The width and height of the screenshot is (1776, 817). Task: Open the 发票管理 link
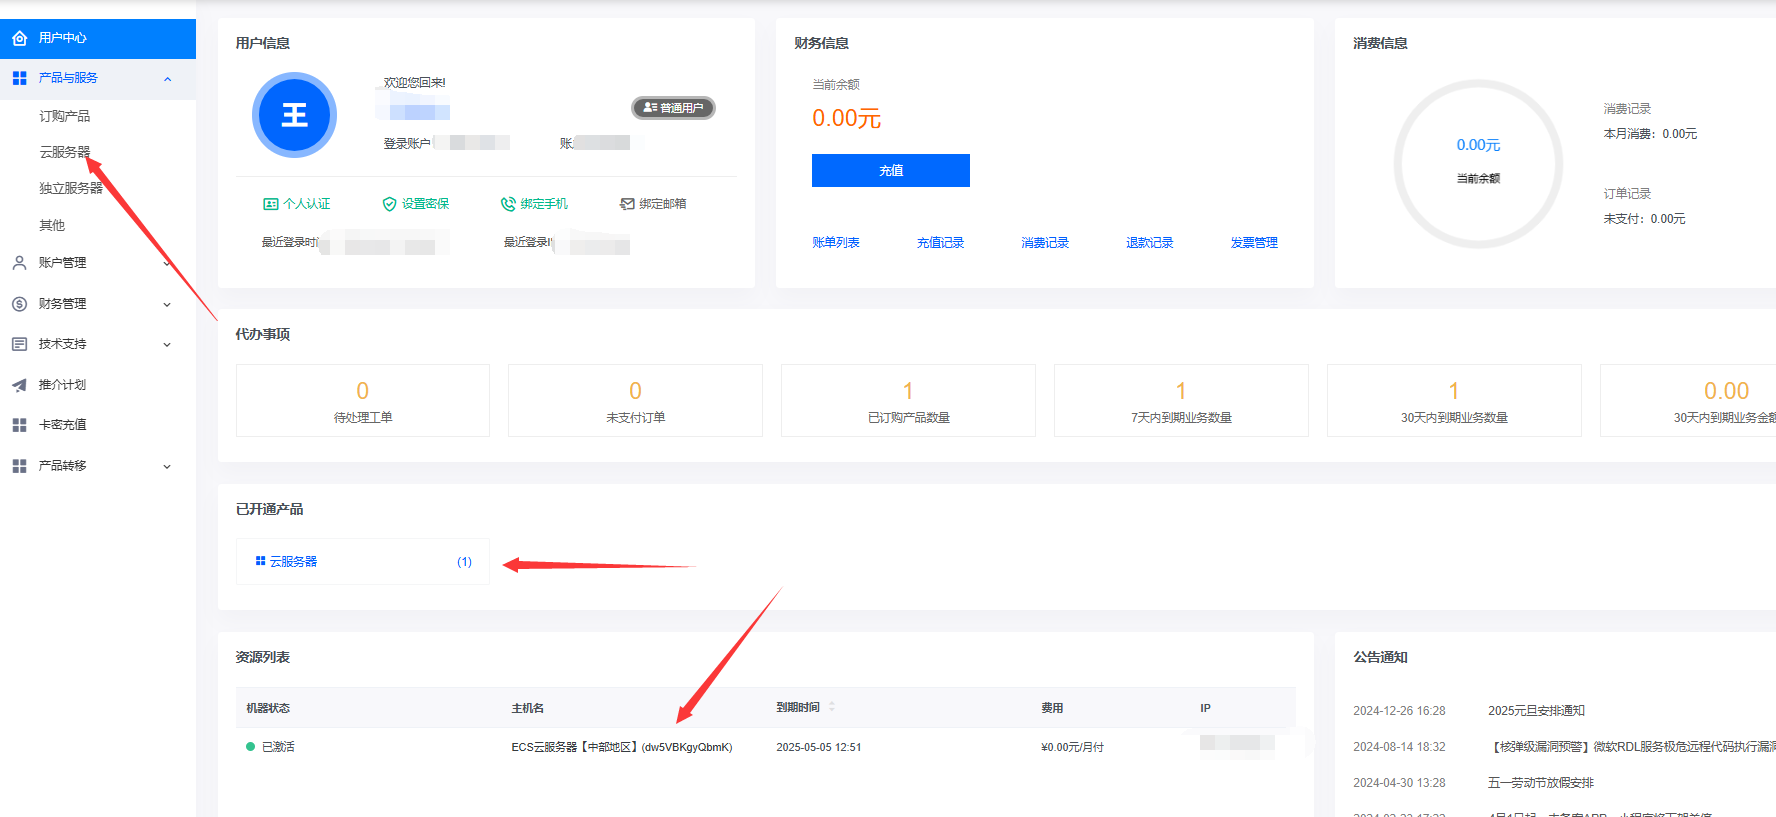(1253, 243)
